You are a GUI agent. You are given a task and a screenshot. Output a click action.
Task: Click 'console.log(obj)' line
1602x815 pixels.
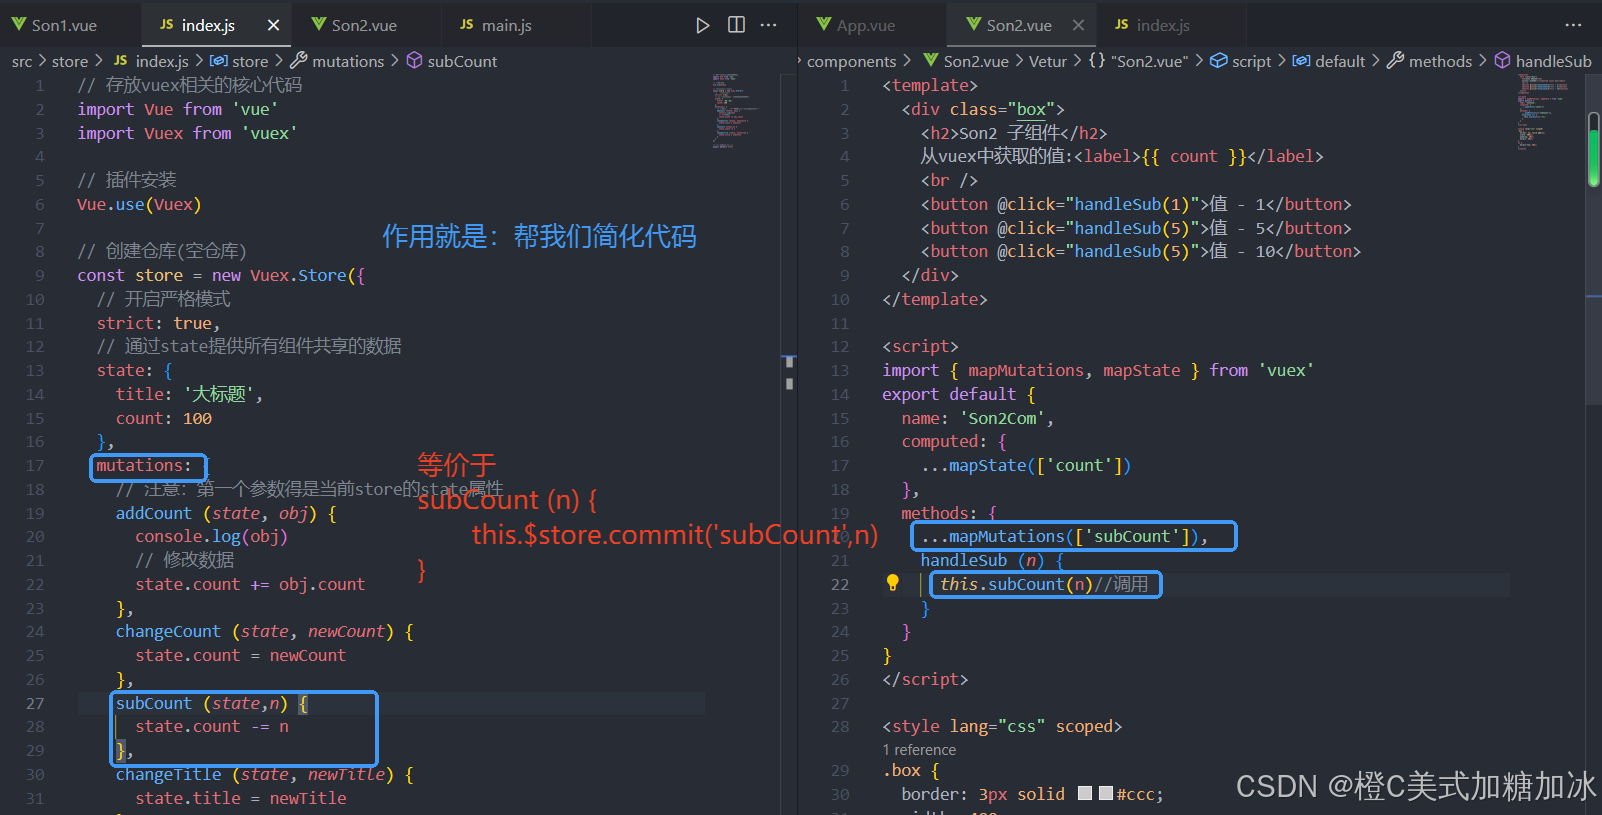(x=211, y=536)
